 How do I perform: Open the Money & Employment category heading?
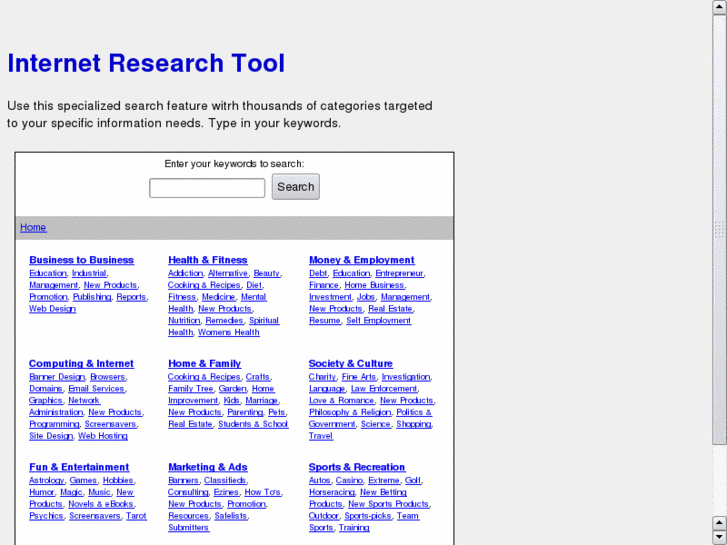[x=362, y=260]
